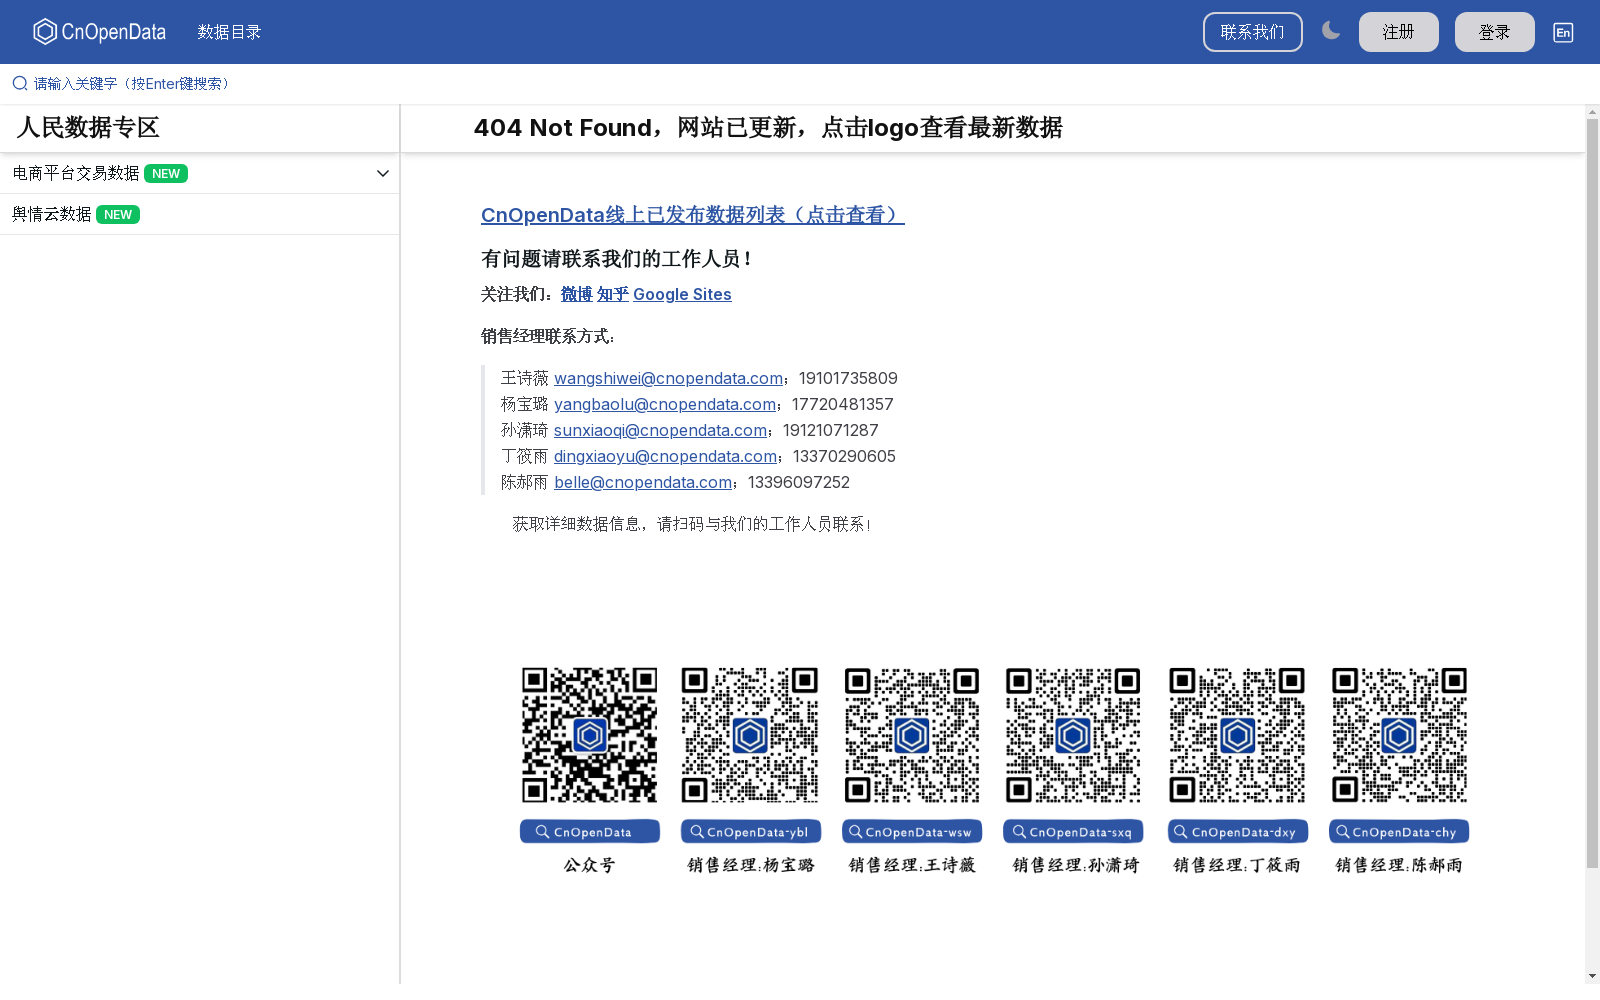Click phone number 19101735809
This screenshot has width=1600, height=1000.
[848, 378]
